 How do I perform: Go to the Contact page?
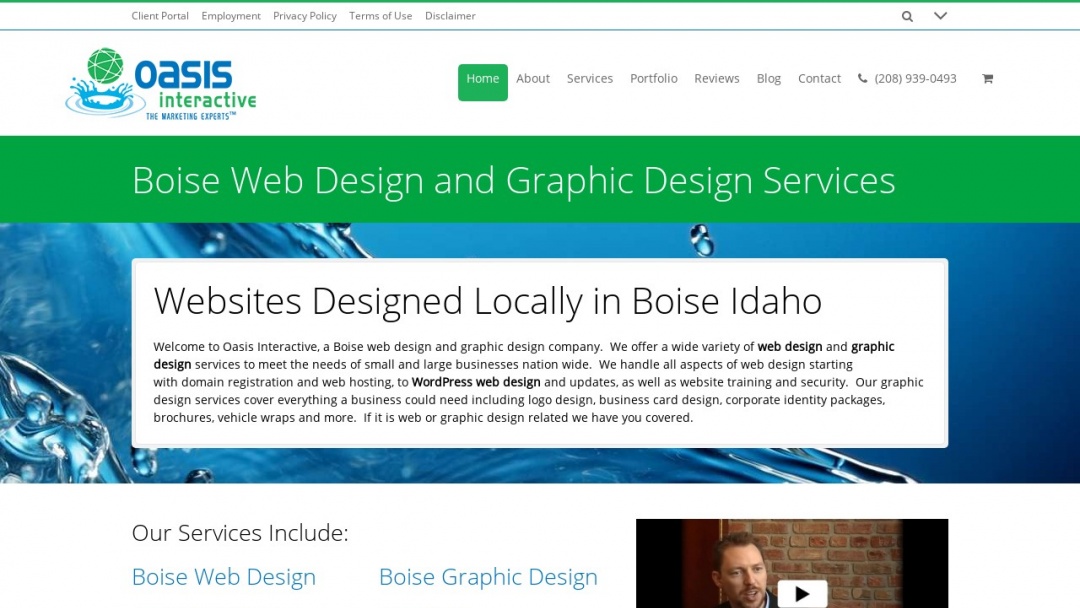click(819, 78)
